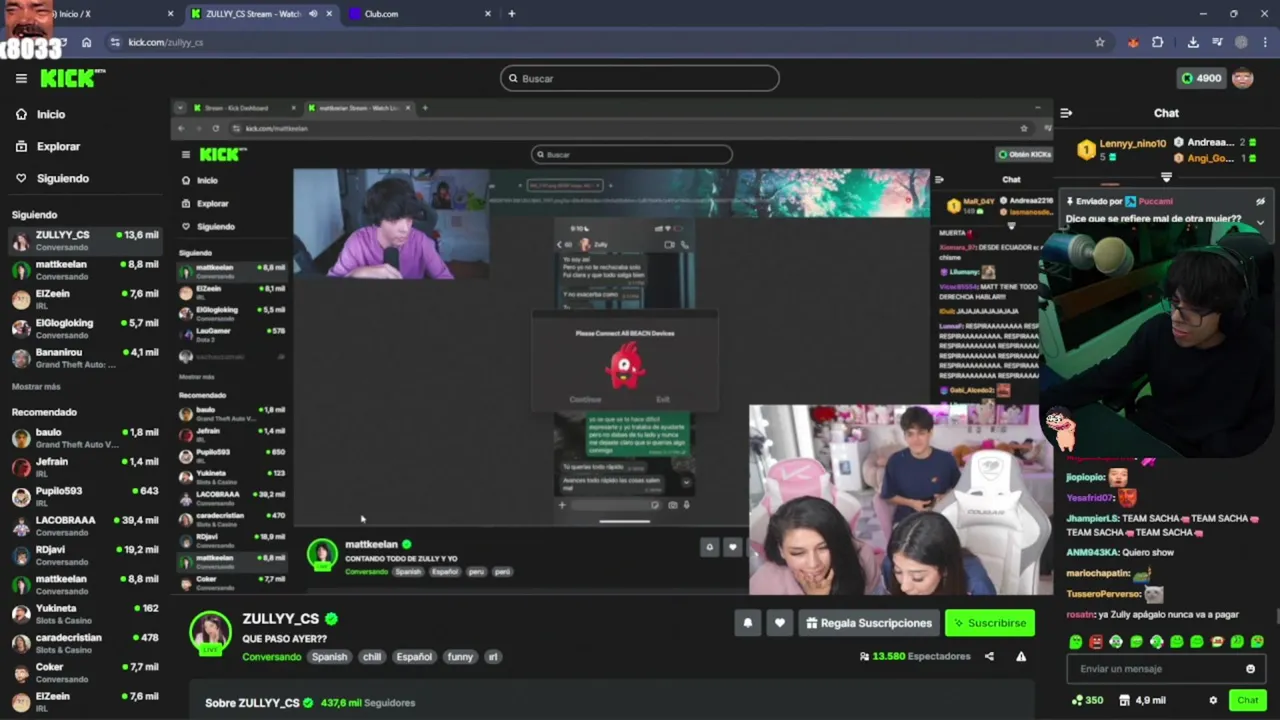Select ZULLYY_CS channel in Siguiendo list
Viewport: 1280px width, 720px height.
[85, 240]
